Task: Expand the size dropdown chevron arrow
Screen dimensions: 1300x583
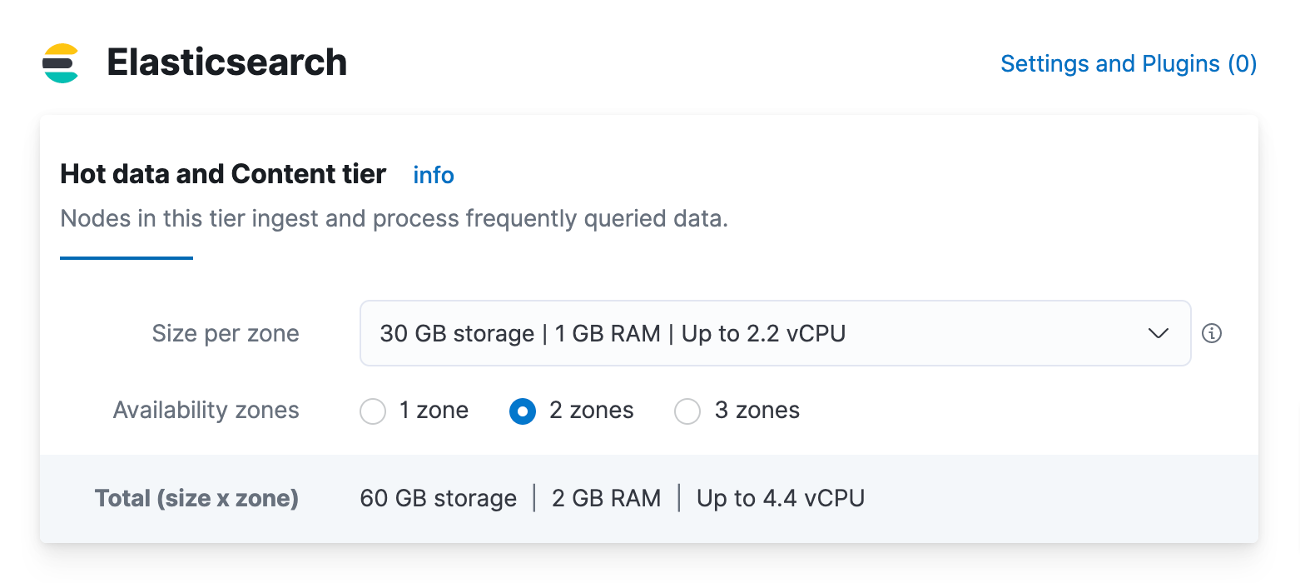Action: 1158,334
